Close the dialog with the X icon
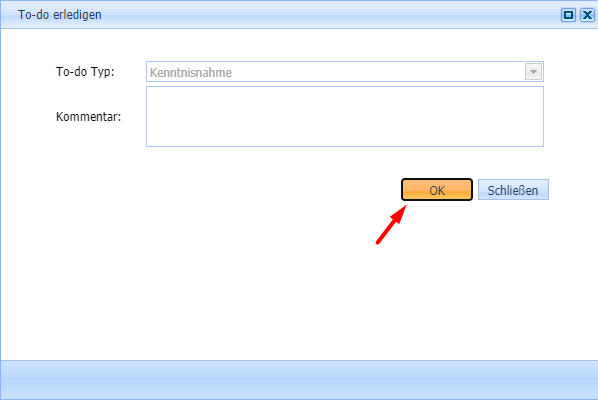The width and height of the screenshot is (598, 400). pos(587,15)
